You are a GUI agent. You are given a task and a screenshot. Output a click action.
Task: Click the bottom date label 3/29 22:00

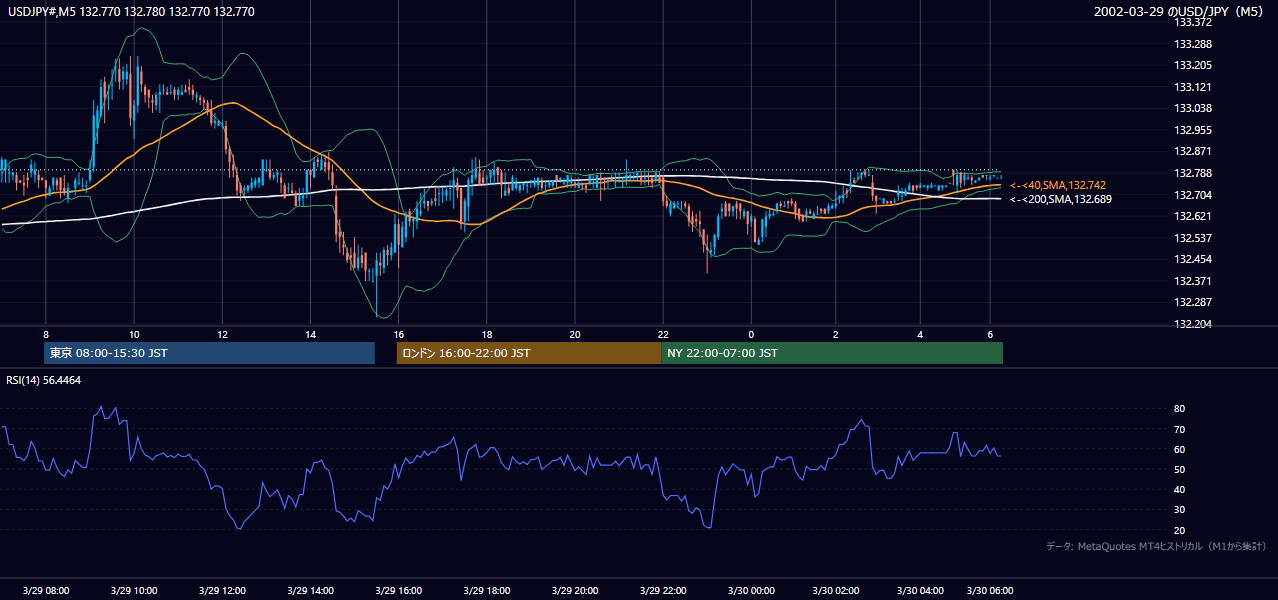[662, 590]
